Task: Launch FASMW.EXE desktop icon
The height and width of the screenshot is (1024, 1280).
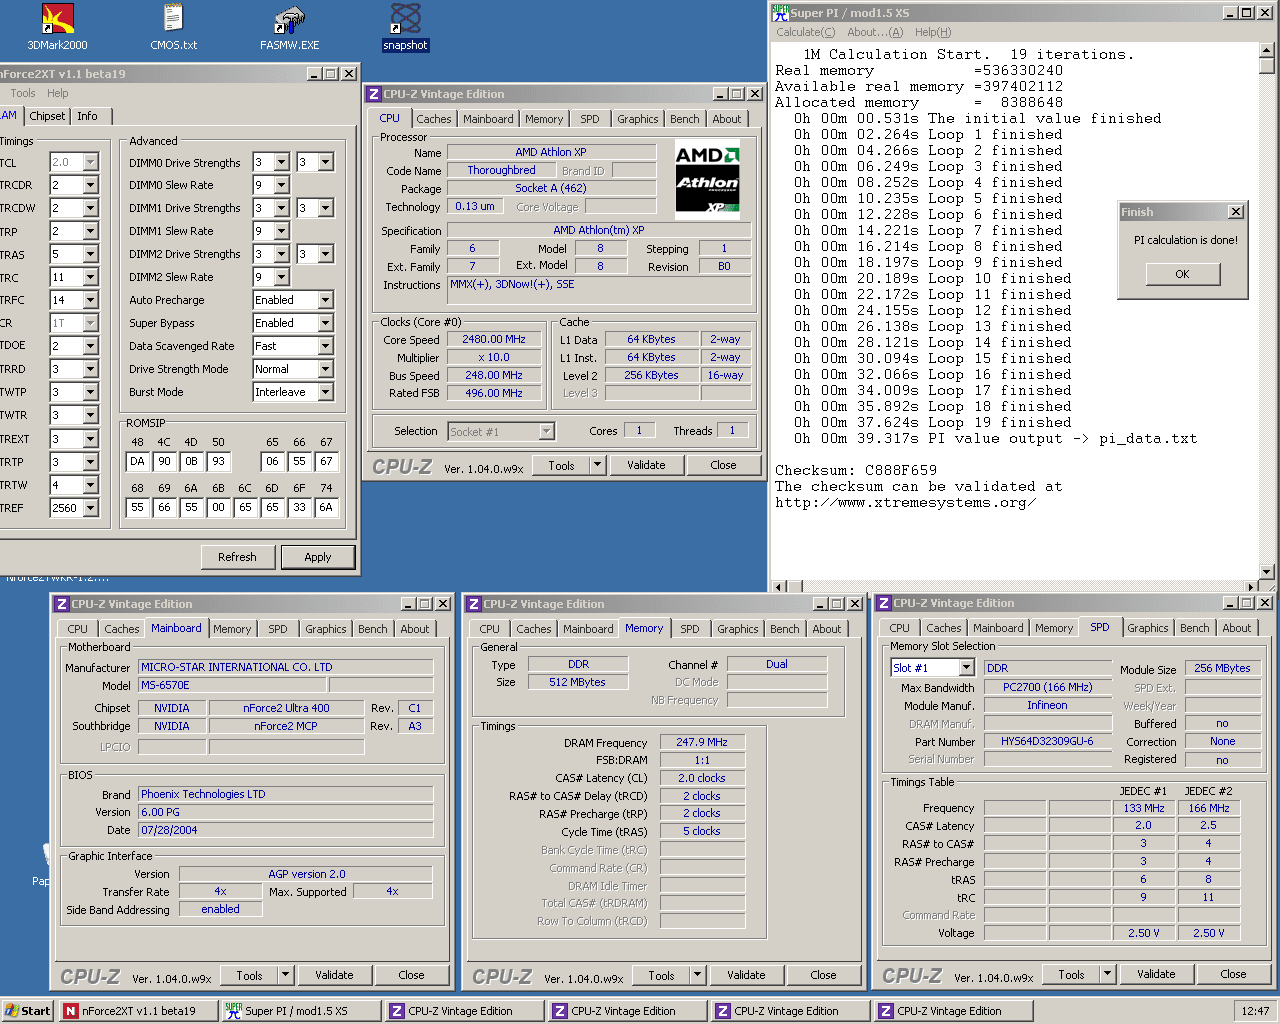Action: [x=290, y=27]
